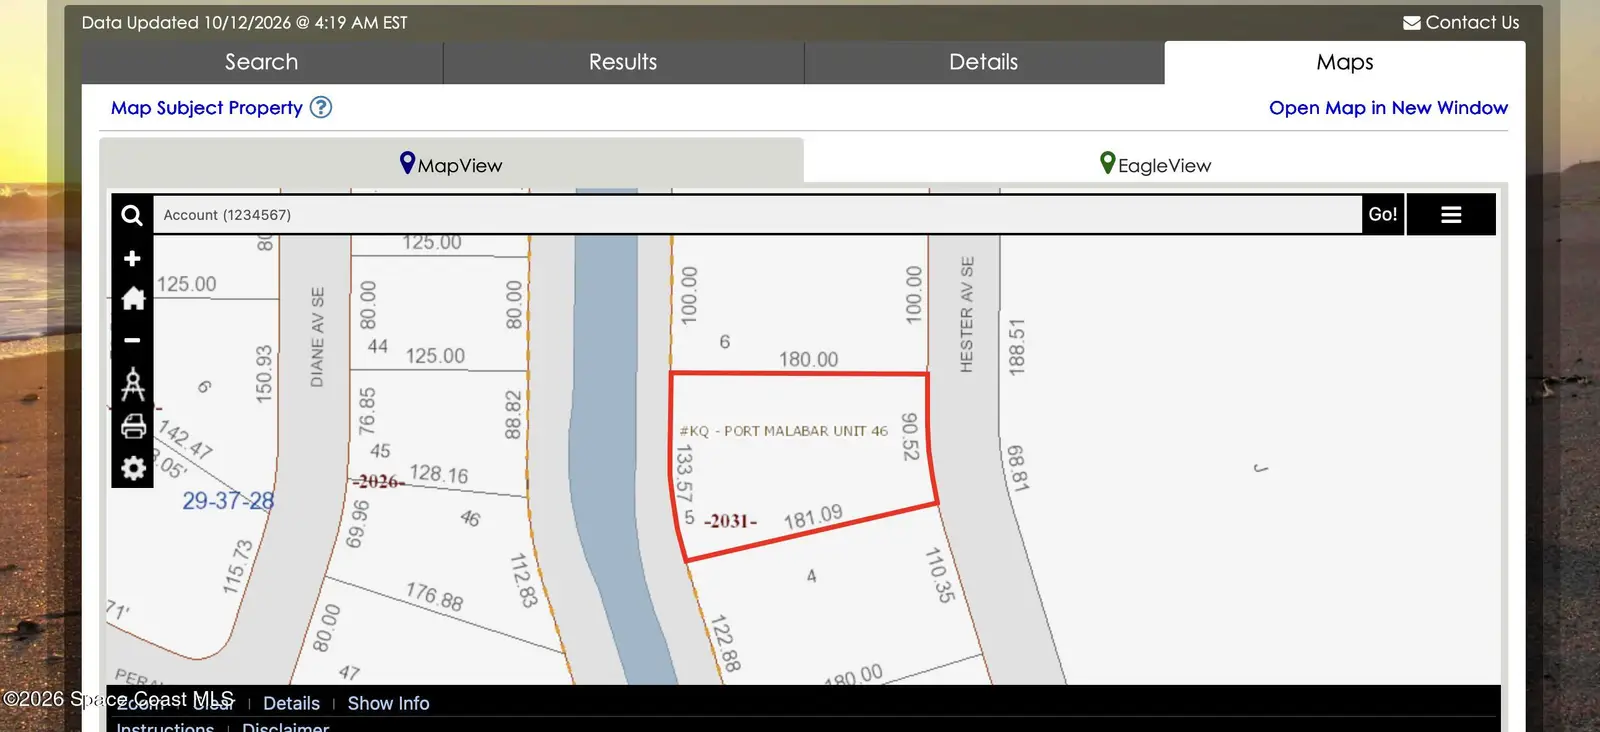This screenshot has width=1600, height=732.
Task: Go to the Details tab
Action: tap(984, 62)
